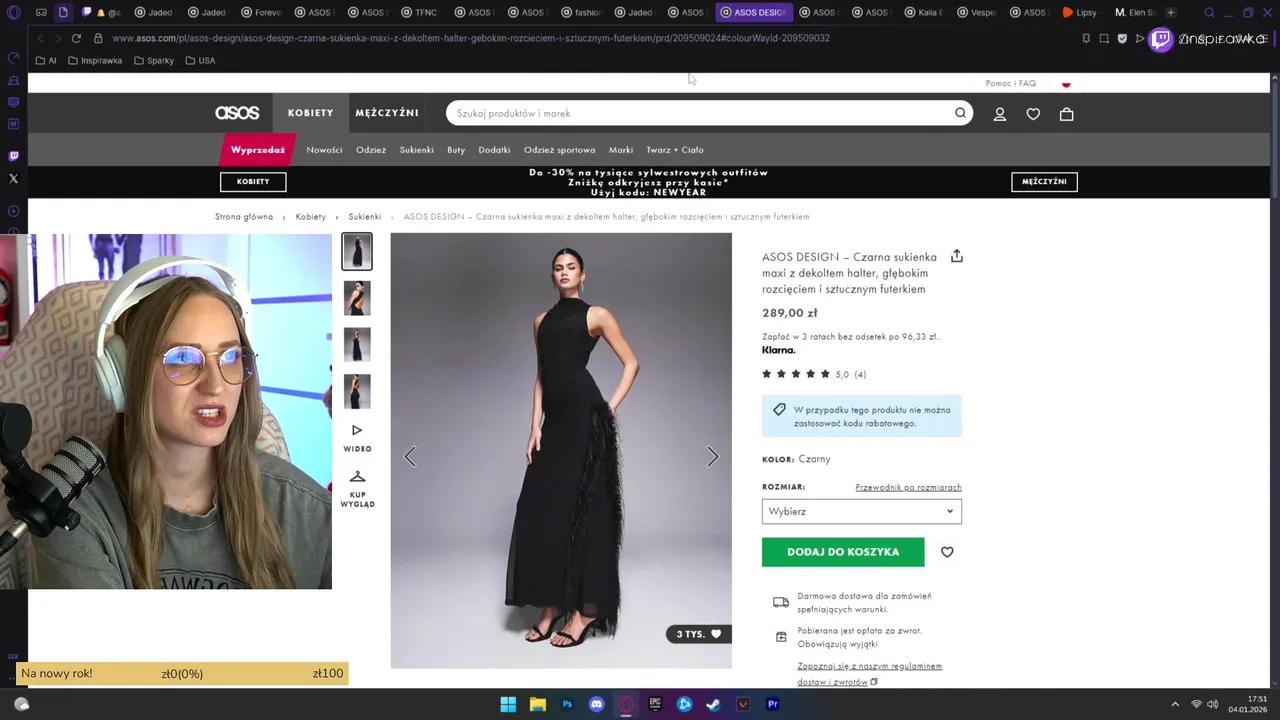Open Przewodnik po rozmiarach link
The height and width of the screenshot is (720, 1280).
pos(908,487)
